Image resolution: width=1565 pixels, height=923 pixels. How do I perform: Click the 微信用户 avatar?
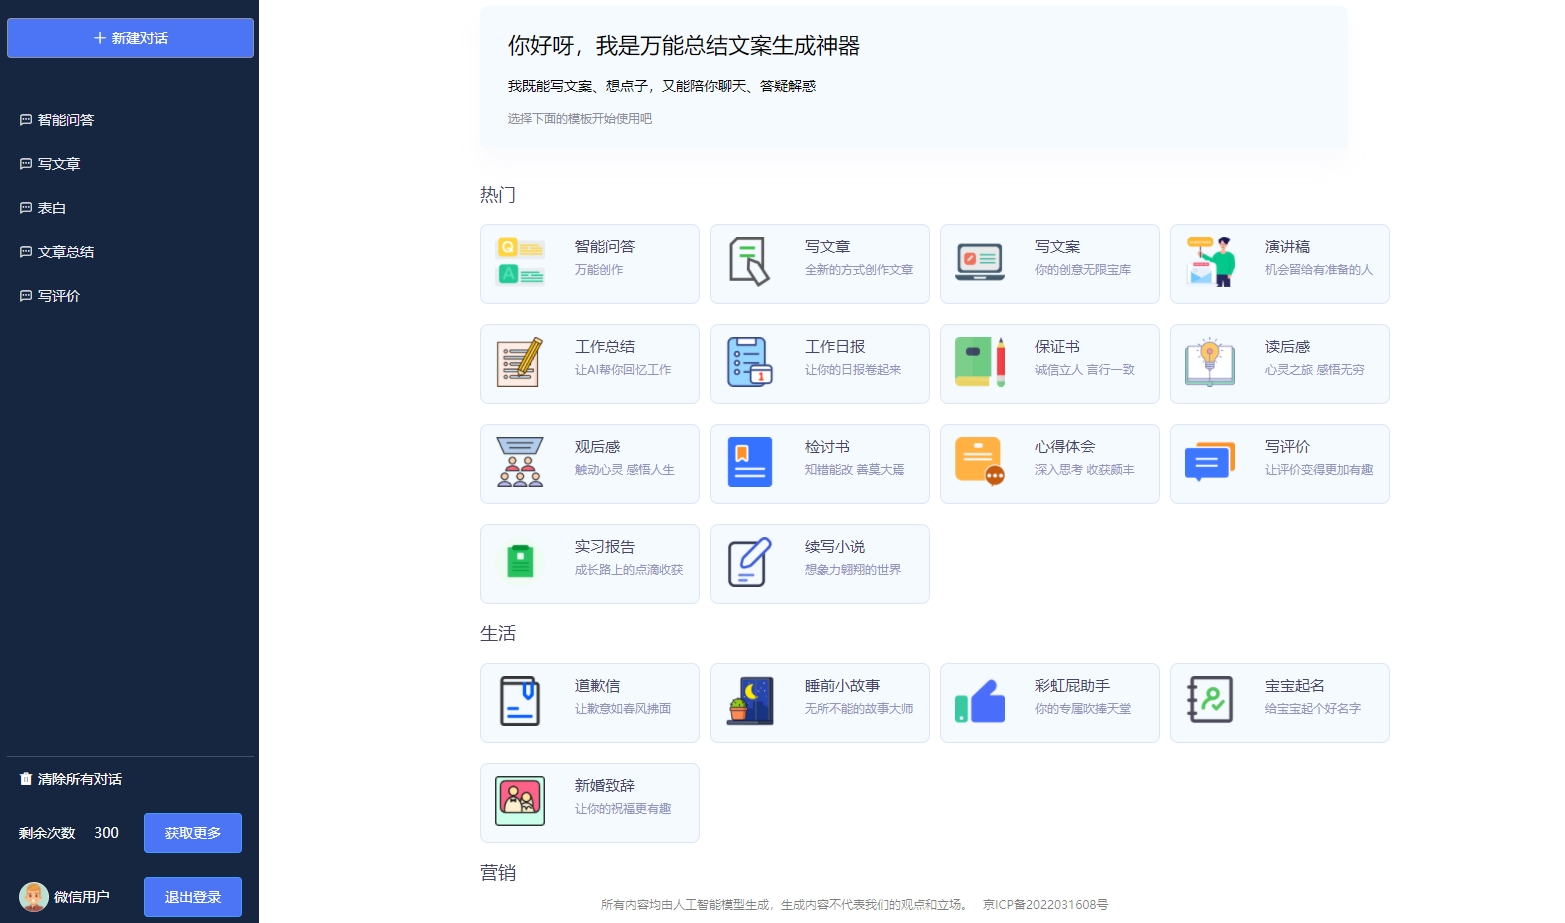tap(34, 897)
